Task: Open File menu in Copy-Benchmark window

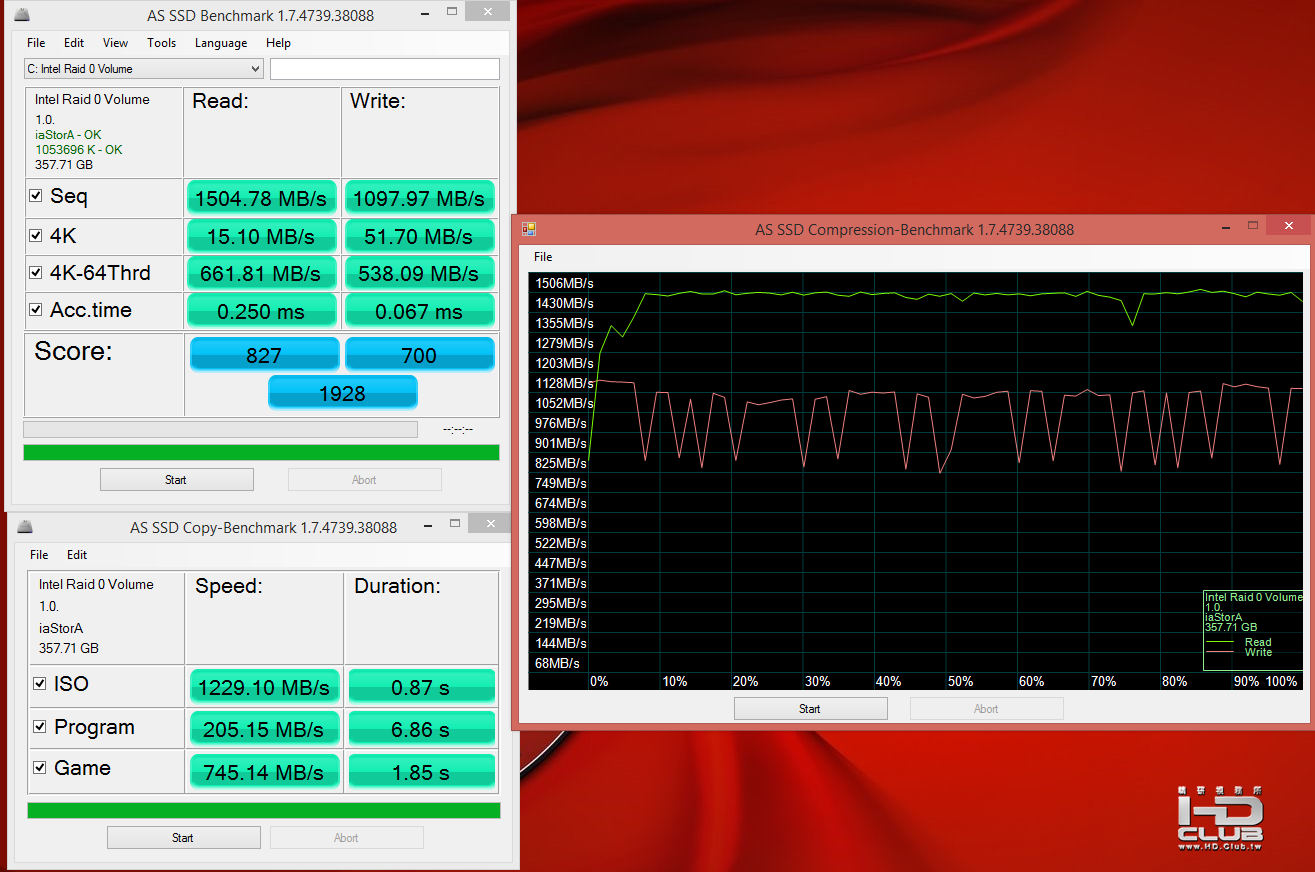Action: coord(39,555)
